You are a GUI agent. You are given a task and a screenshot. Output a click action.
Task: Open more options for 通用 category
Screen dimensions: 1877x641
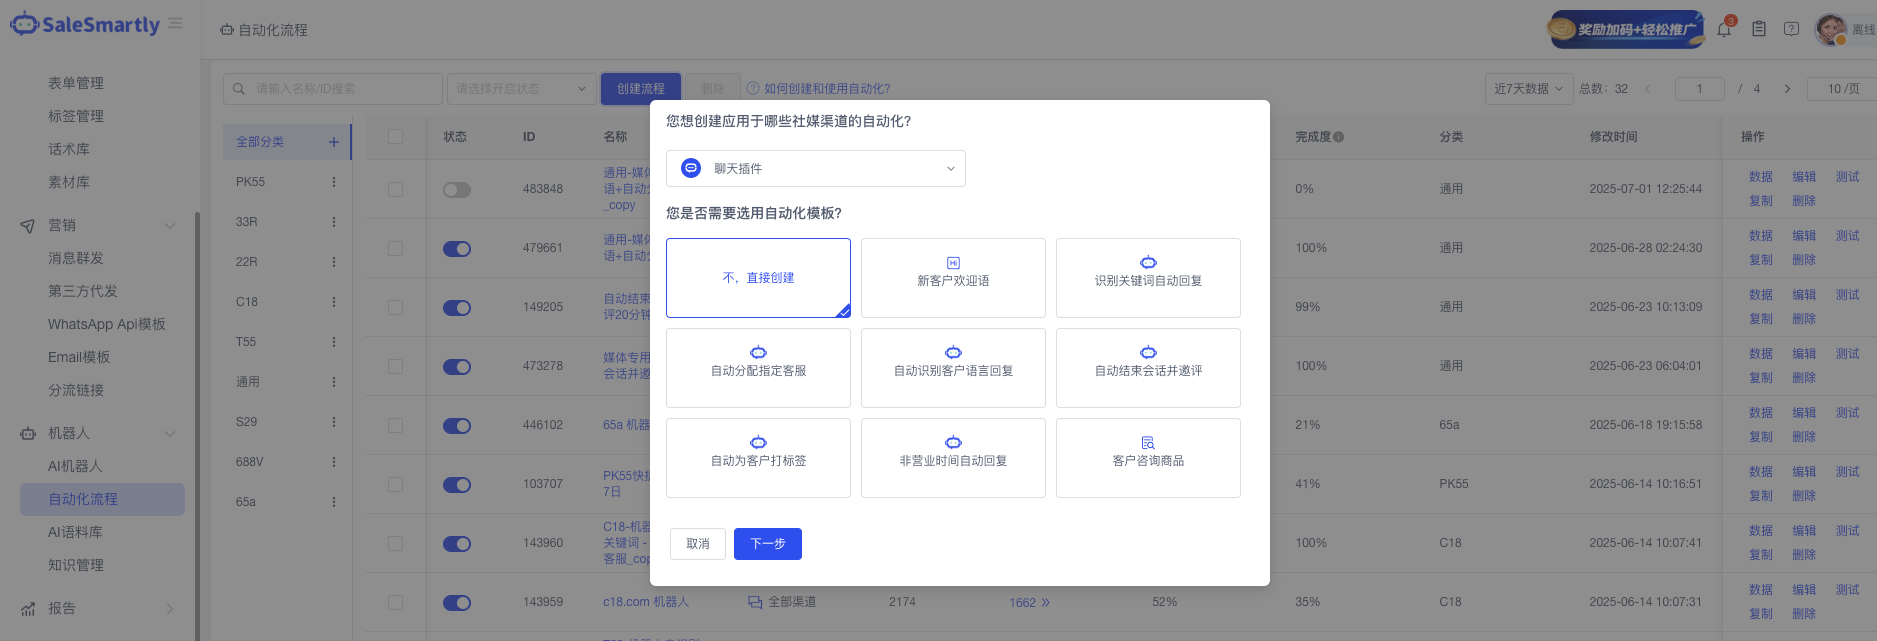(x=334, y=382)
